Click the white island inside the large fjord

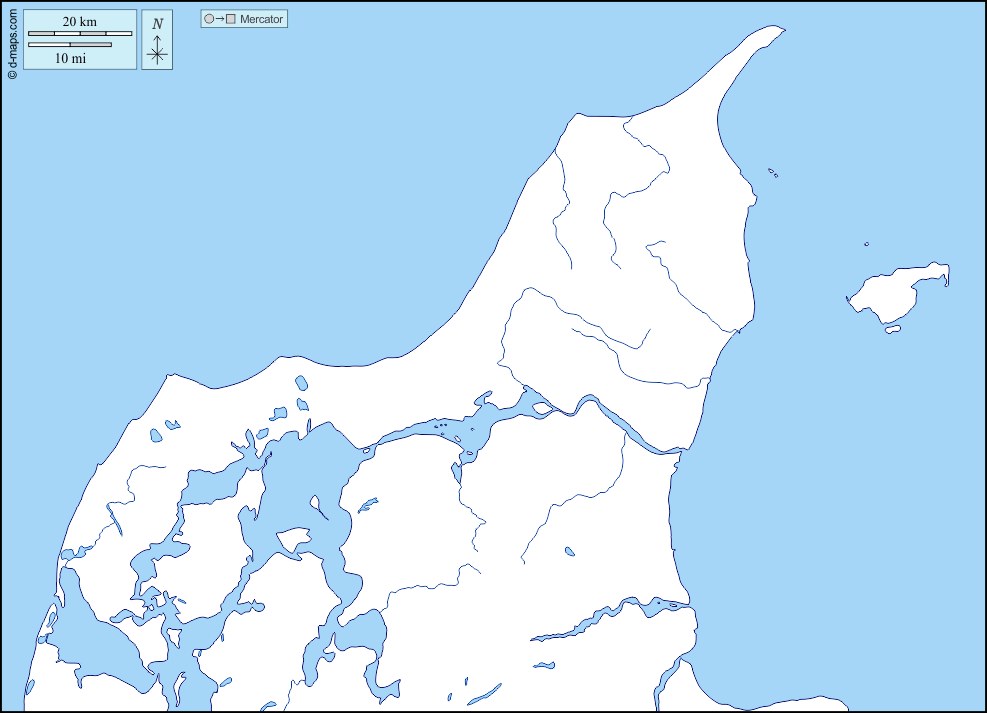294,540
